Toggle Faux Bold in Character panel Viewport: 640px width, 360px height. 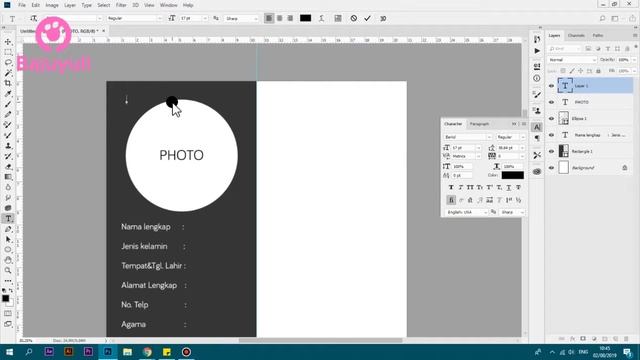point(451,187)
